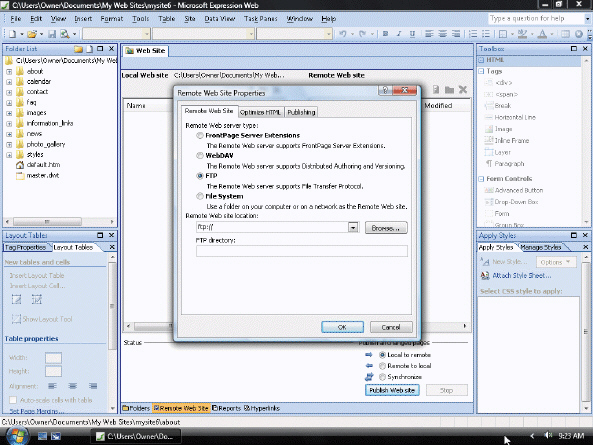Select Local to remote publish option
593x445 pixels.
coord(382,355)
